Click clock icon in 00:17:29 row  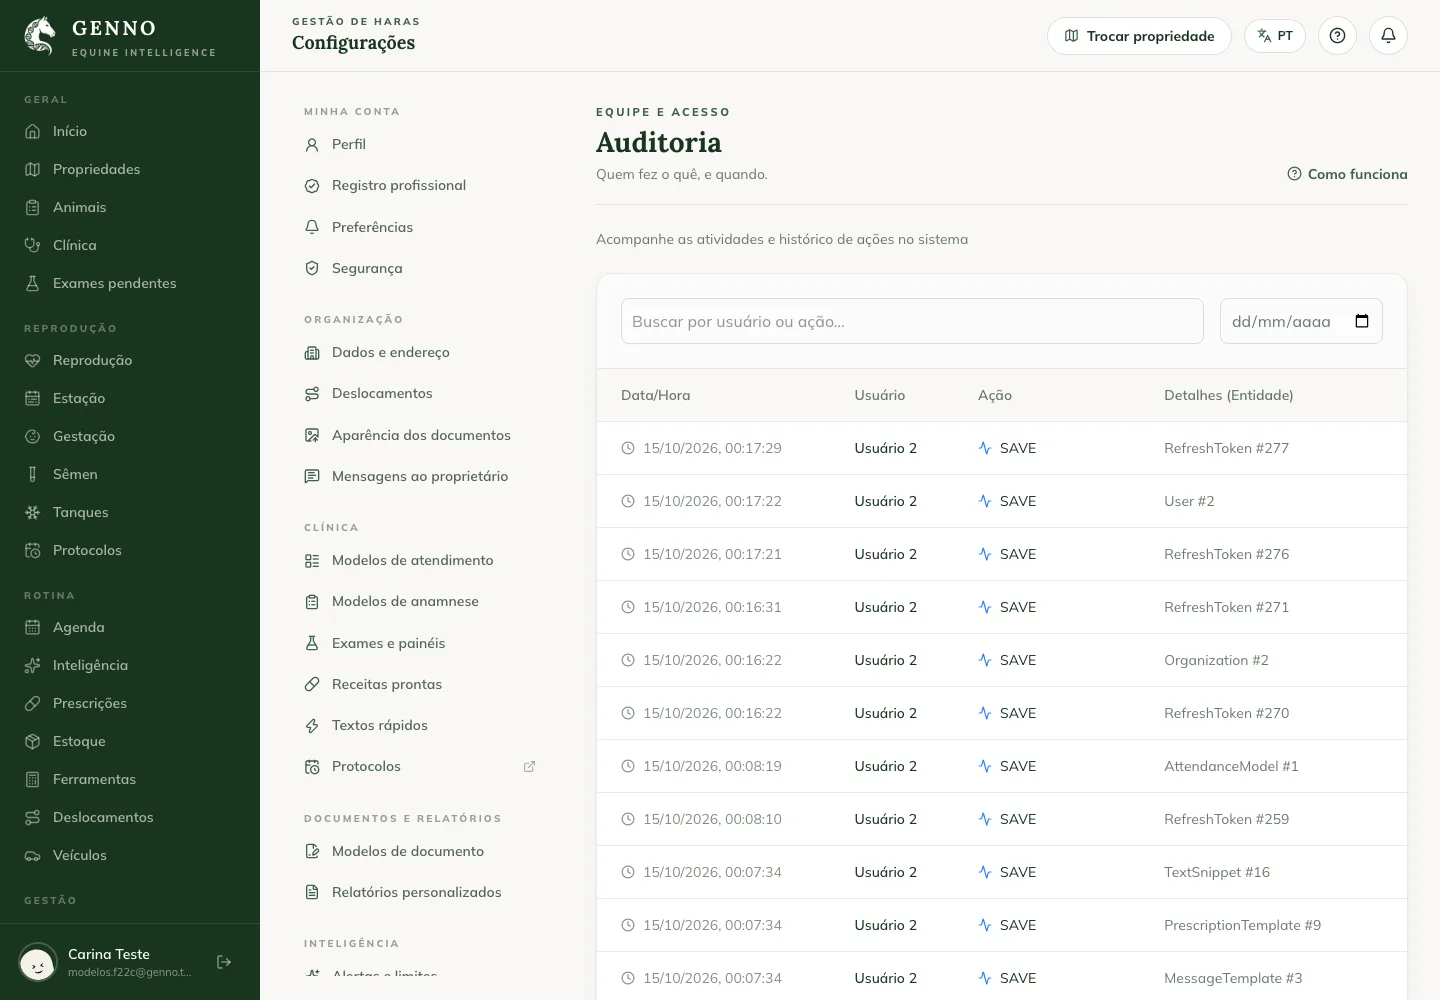coord(628,448)
